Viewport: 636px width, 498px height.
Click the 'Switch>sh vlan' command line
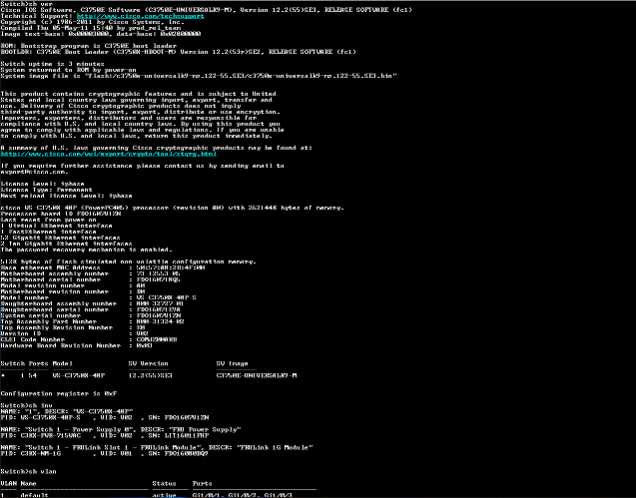click(28, 472)
